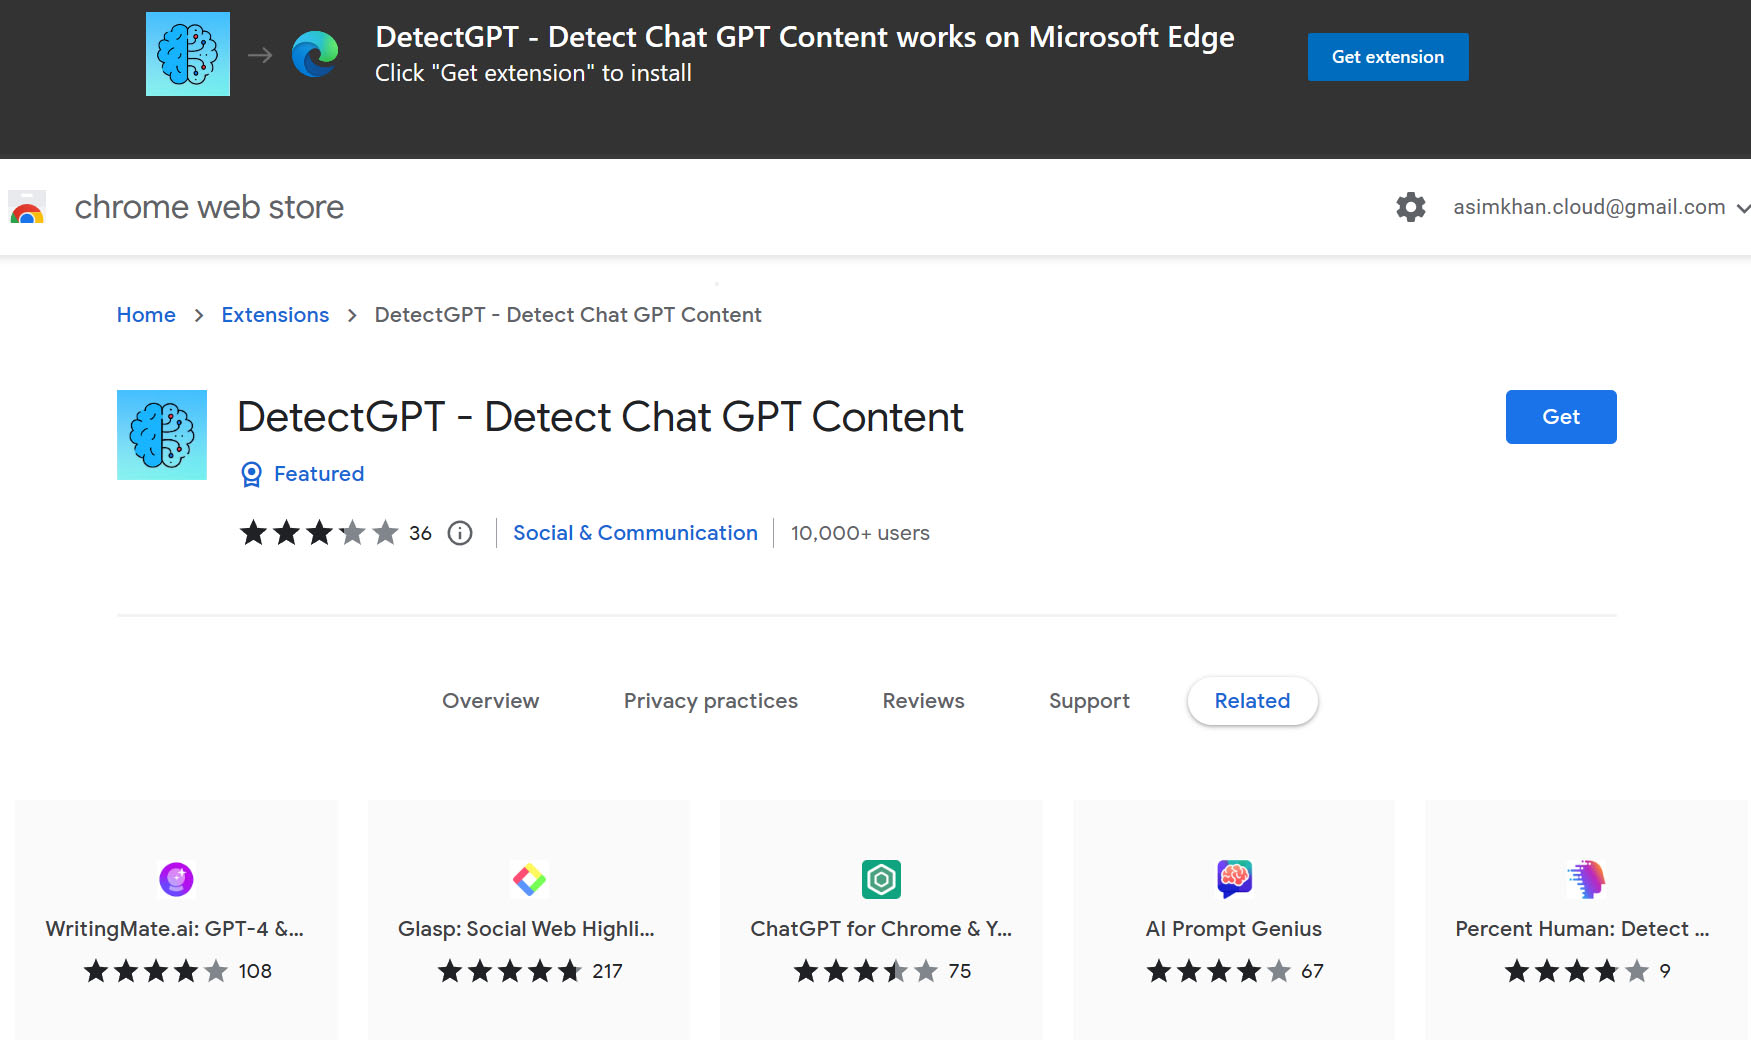Click the rating info circle icon
1751x1044 pixels.
coord(459,533)
